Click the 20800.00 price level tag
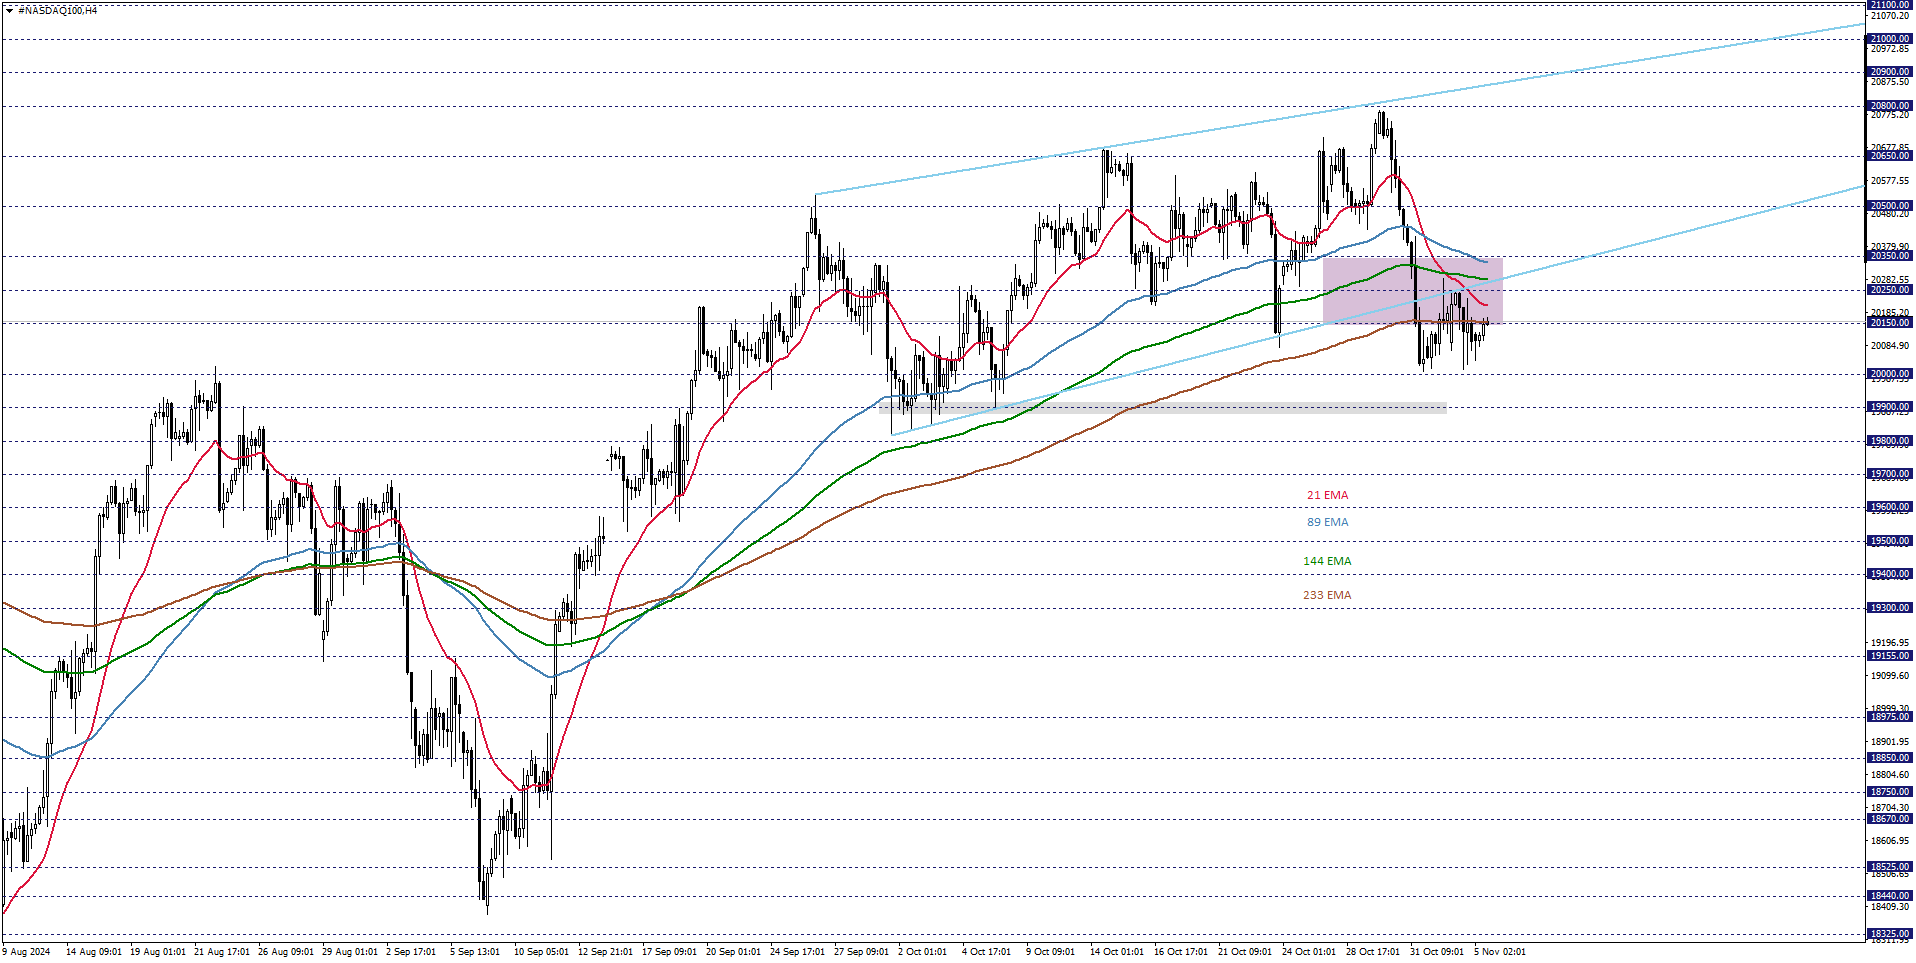The height and width of the screenshot is (963, 1916). [x=1889, y=106]
